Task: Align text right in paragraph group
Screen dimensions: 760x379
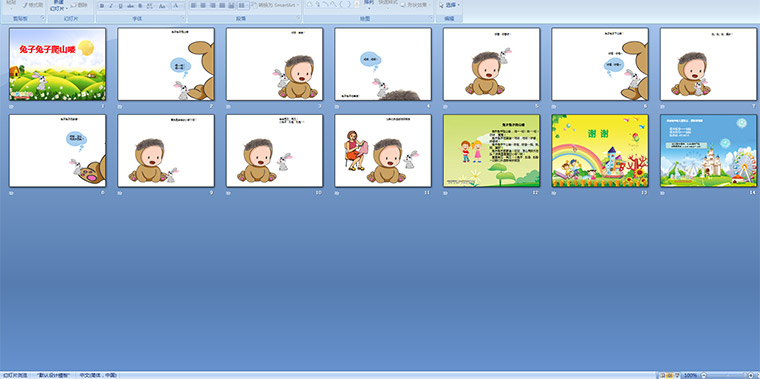Action: 213,5
